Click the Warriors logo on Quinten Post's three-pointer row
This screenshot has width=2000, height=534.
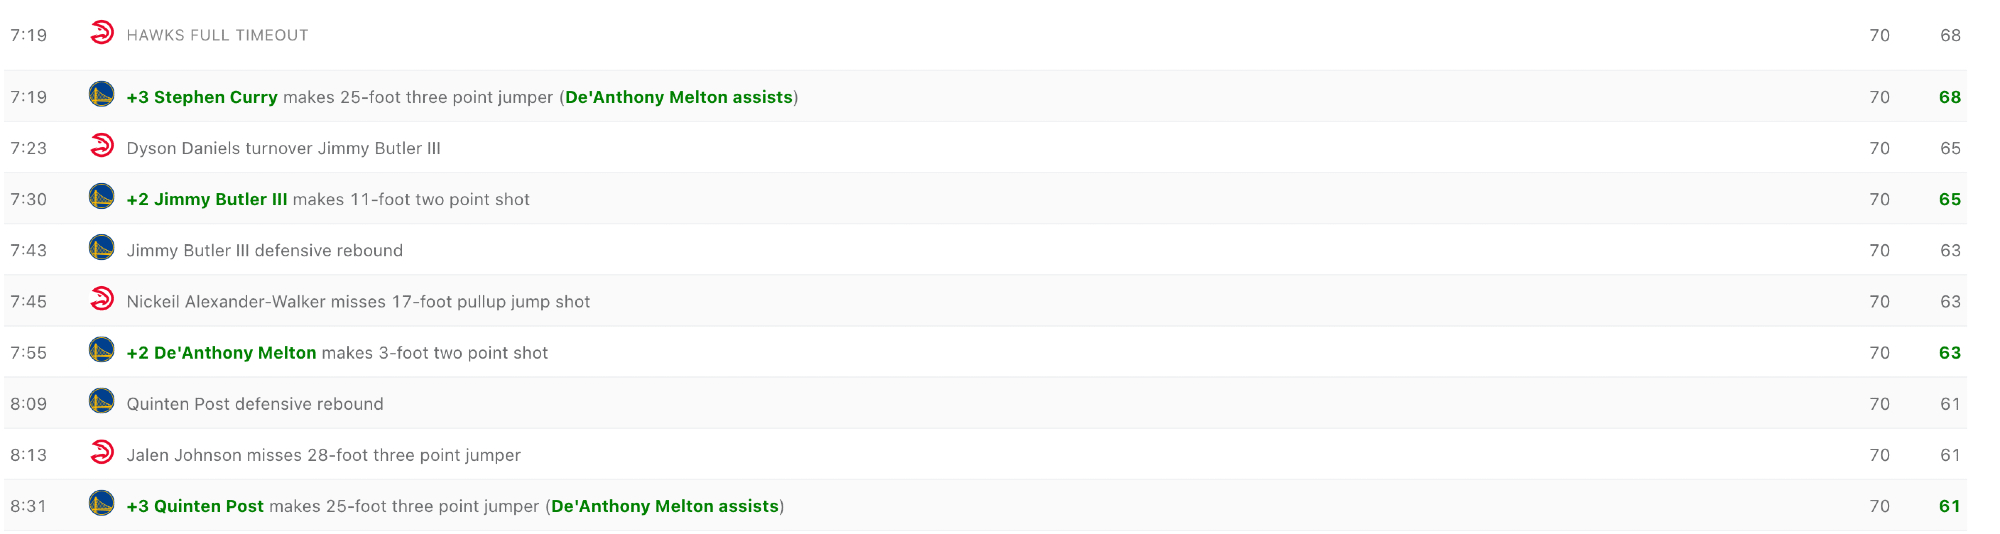click(x=102, y=504)
